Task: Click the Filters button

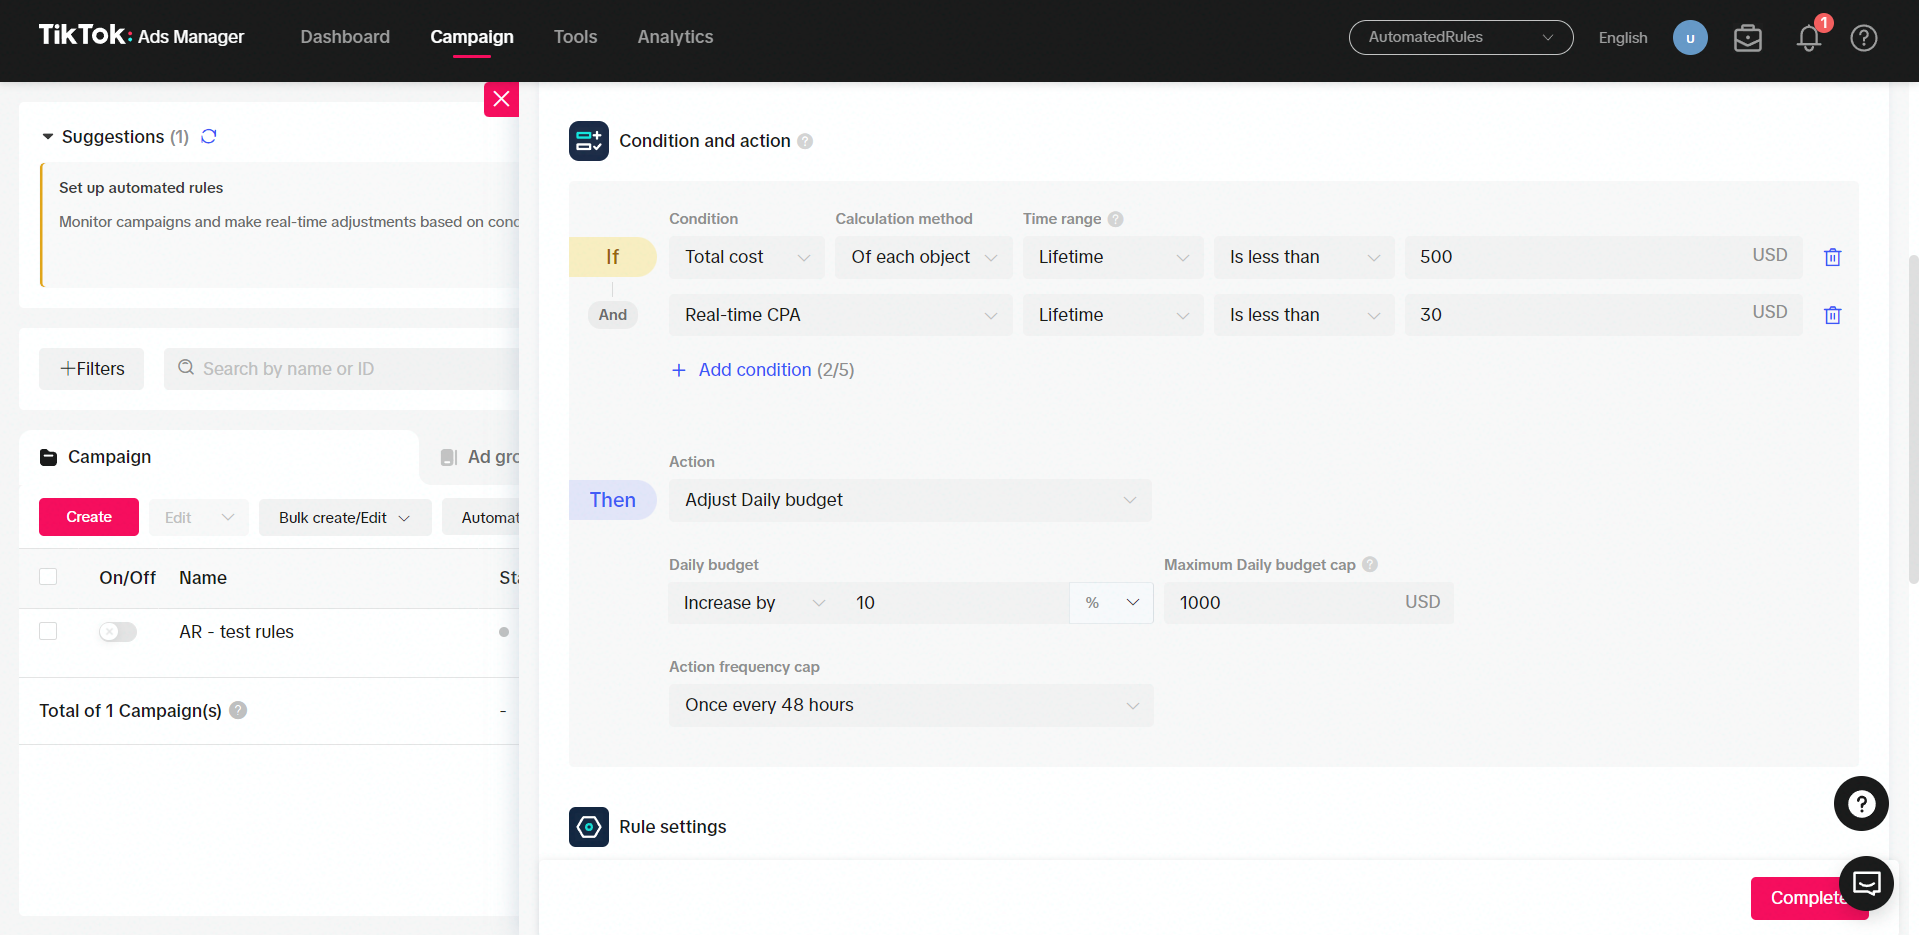Action: (91, 369)
